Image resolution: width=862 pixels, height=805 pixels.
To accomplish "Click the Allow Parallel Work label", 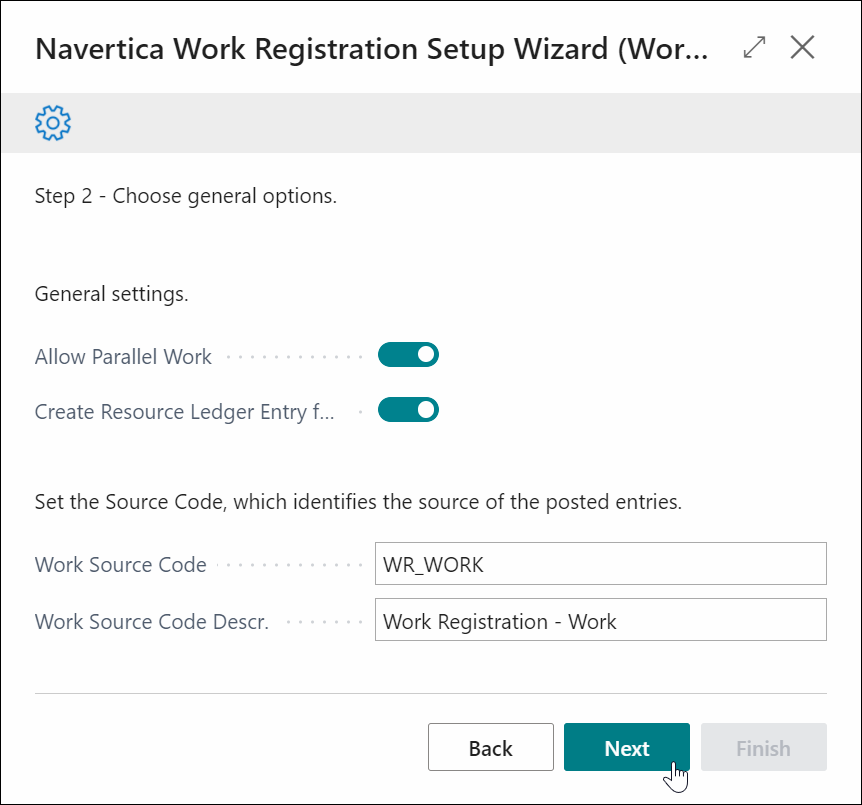I will (123, 357).
